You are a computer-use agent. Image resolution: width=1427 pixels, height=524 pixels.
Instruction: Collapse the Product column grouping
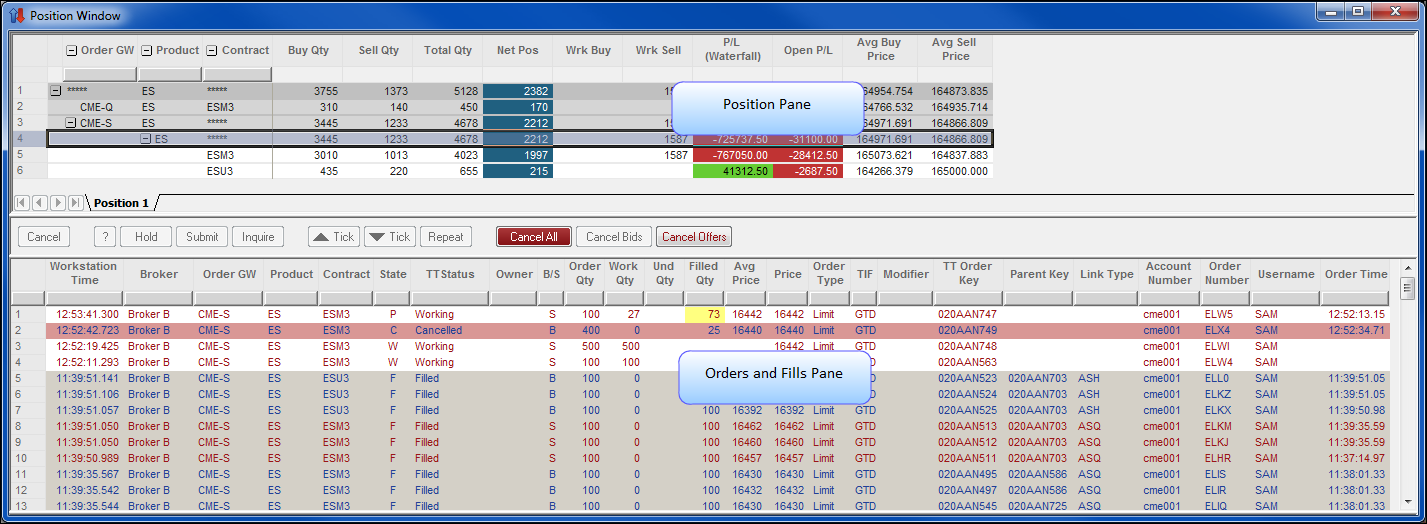tap(146, 50)
